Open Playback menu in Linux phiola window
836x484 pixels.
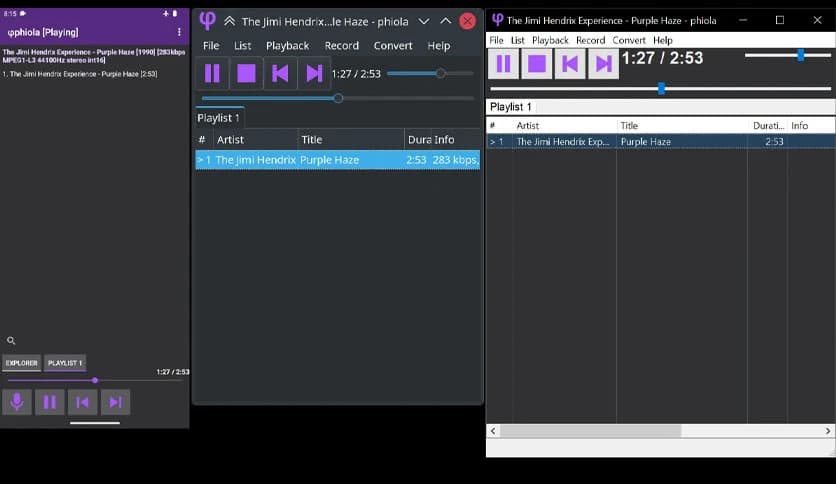pos(287,46)
